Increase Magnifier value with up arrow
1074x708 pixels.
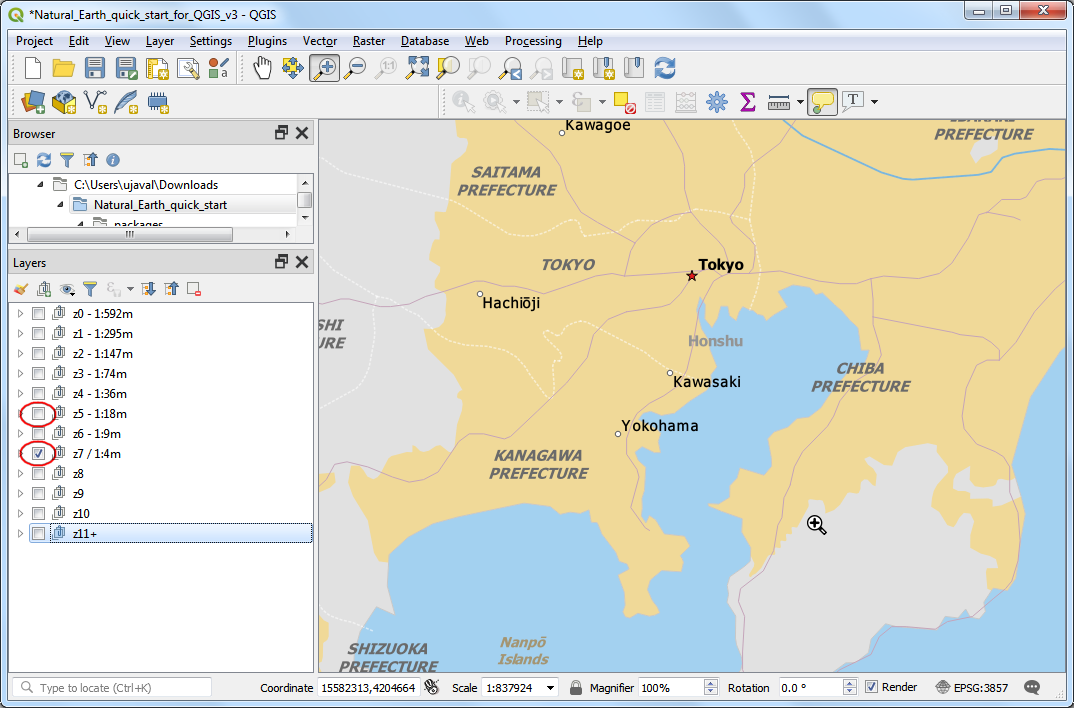pos(711,684)
